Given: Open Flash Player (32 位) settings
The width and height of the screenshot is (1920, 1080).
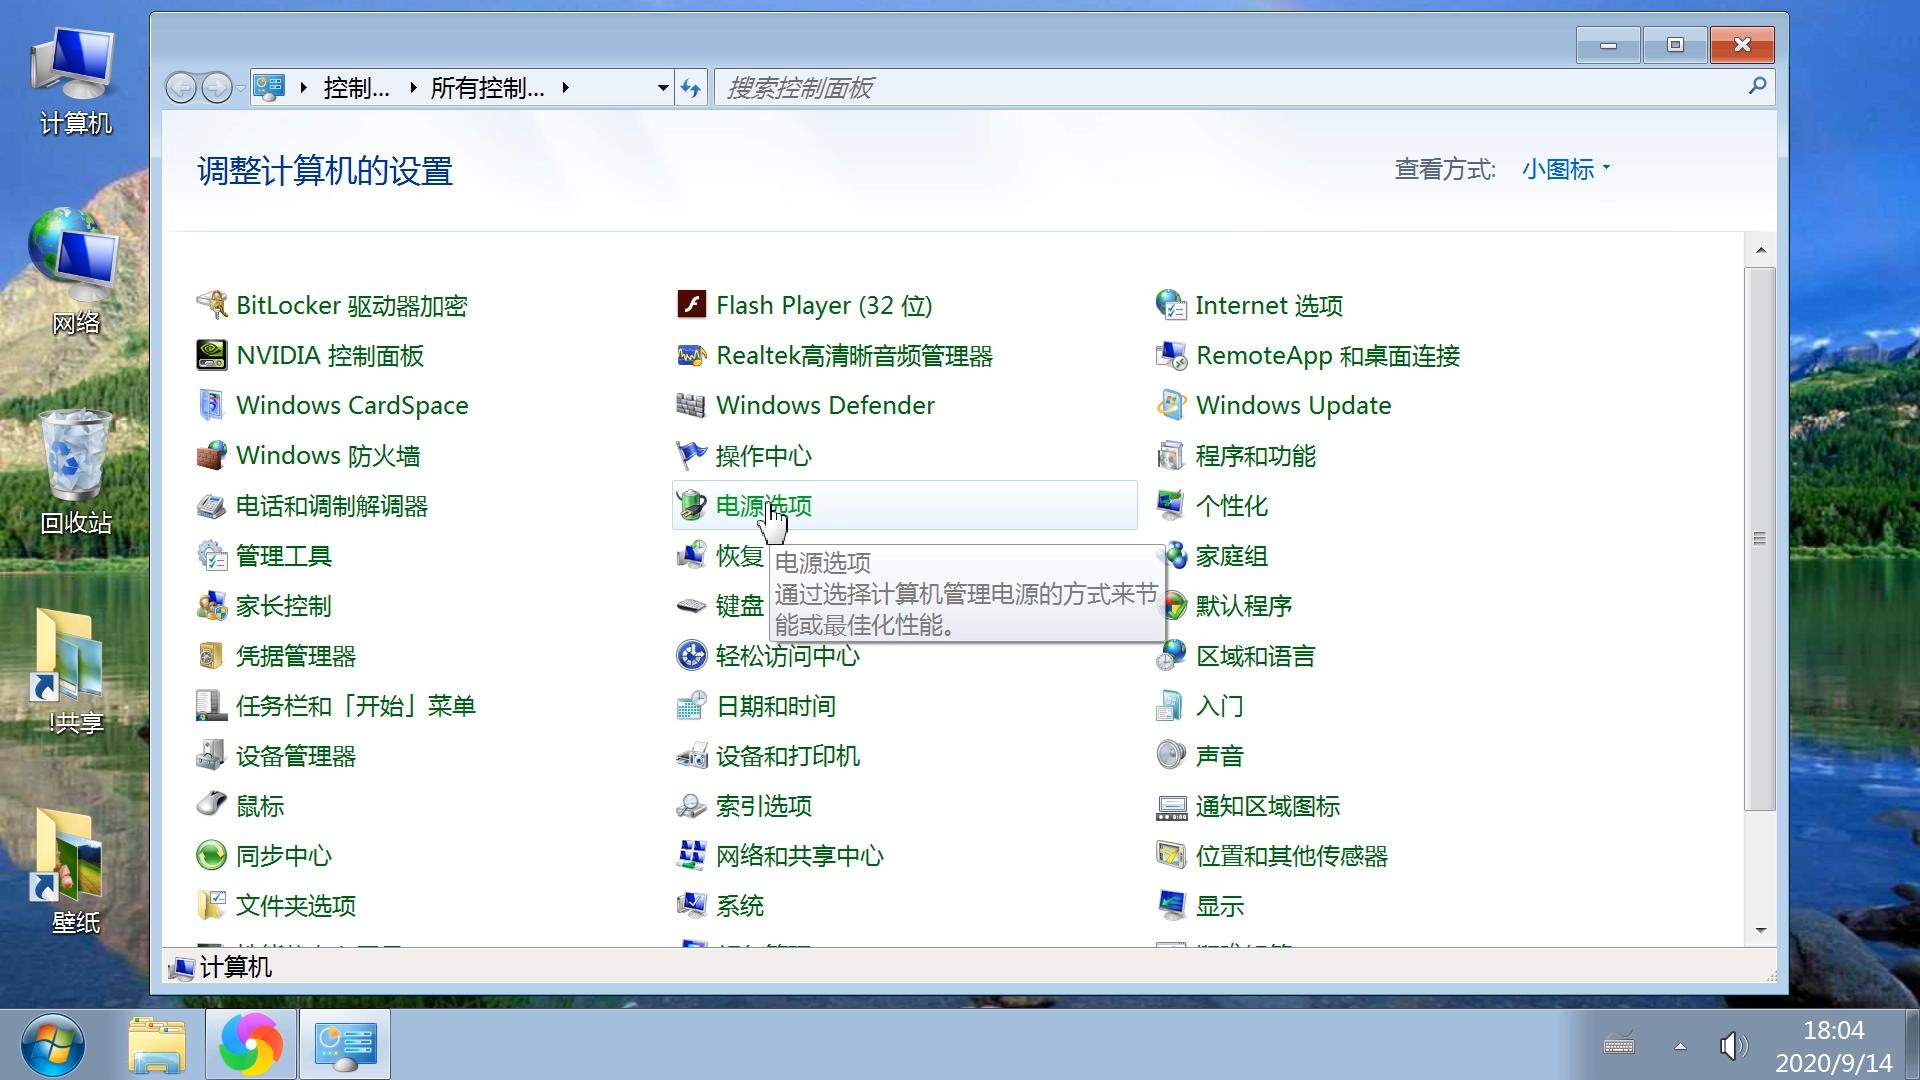Looking at the screenshot, I should (823, 305).
